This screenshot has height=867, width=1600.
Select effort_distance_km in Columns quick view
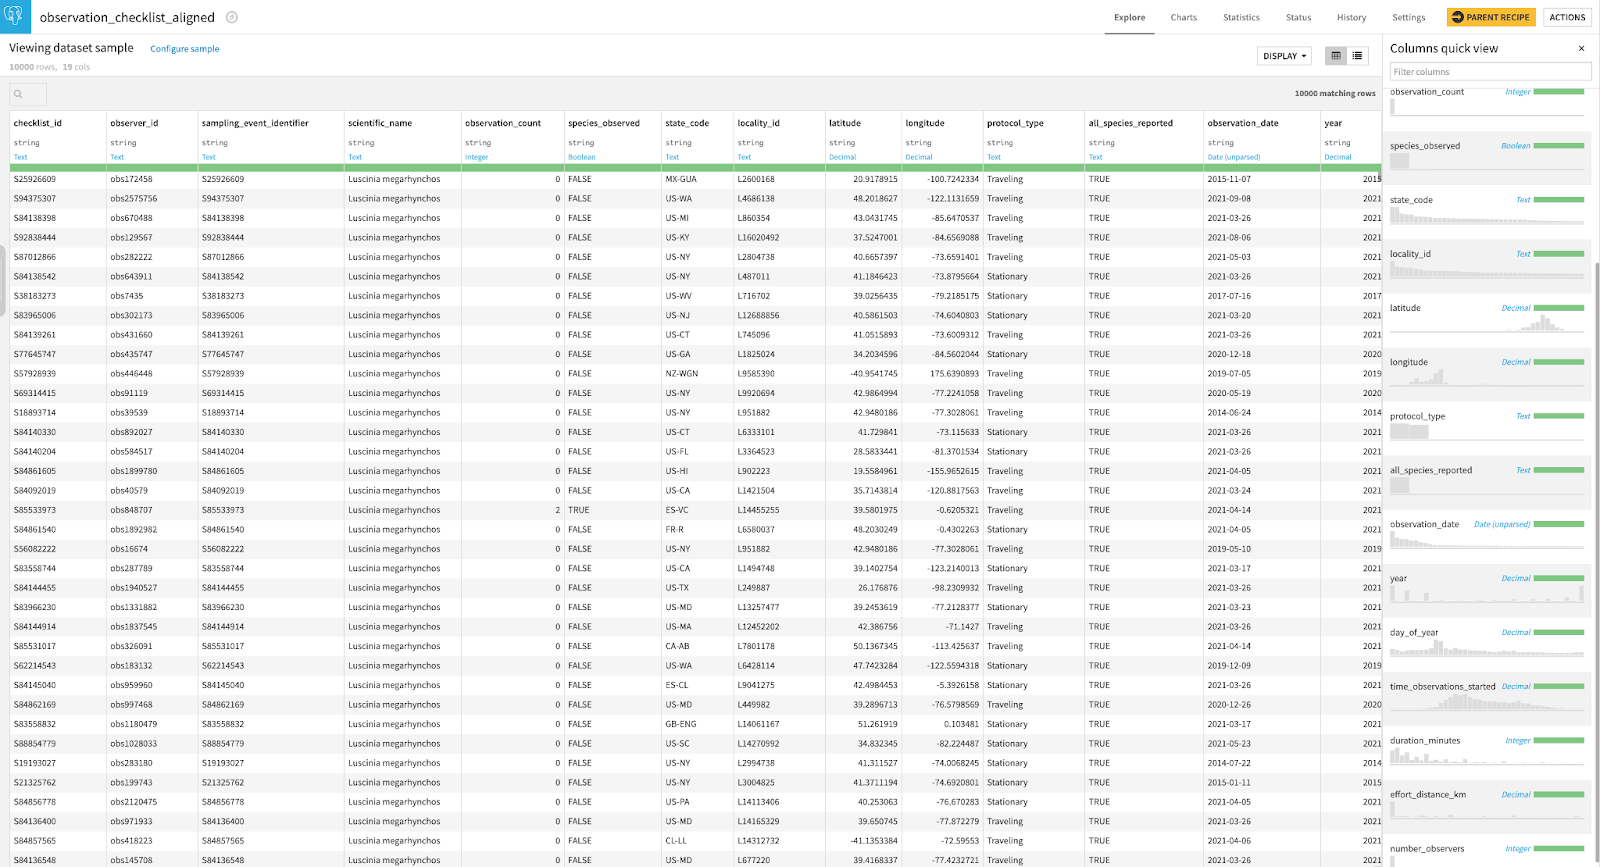pos(1428,795)
